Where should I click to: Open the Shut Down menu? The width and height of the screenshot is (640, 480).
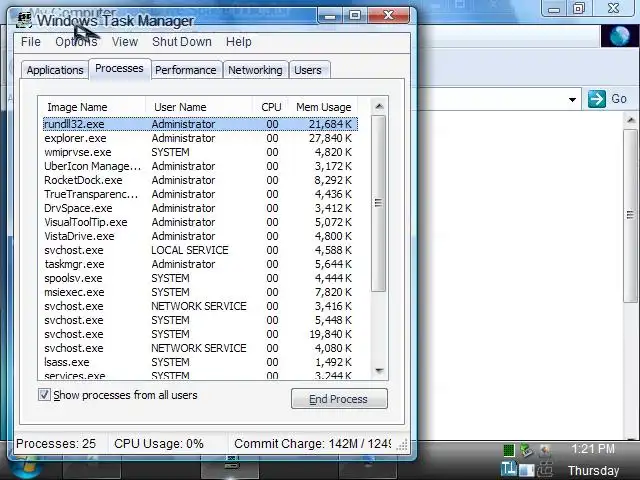click(182, 42)
